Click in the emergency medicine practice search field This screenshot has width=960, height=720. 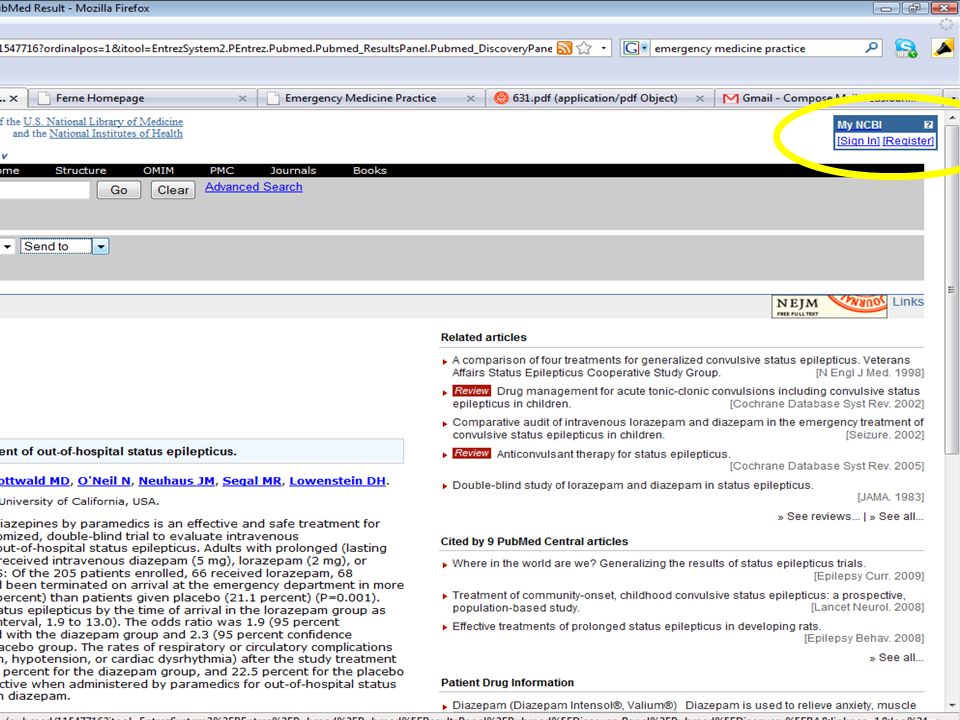click(x=757, y=48)
